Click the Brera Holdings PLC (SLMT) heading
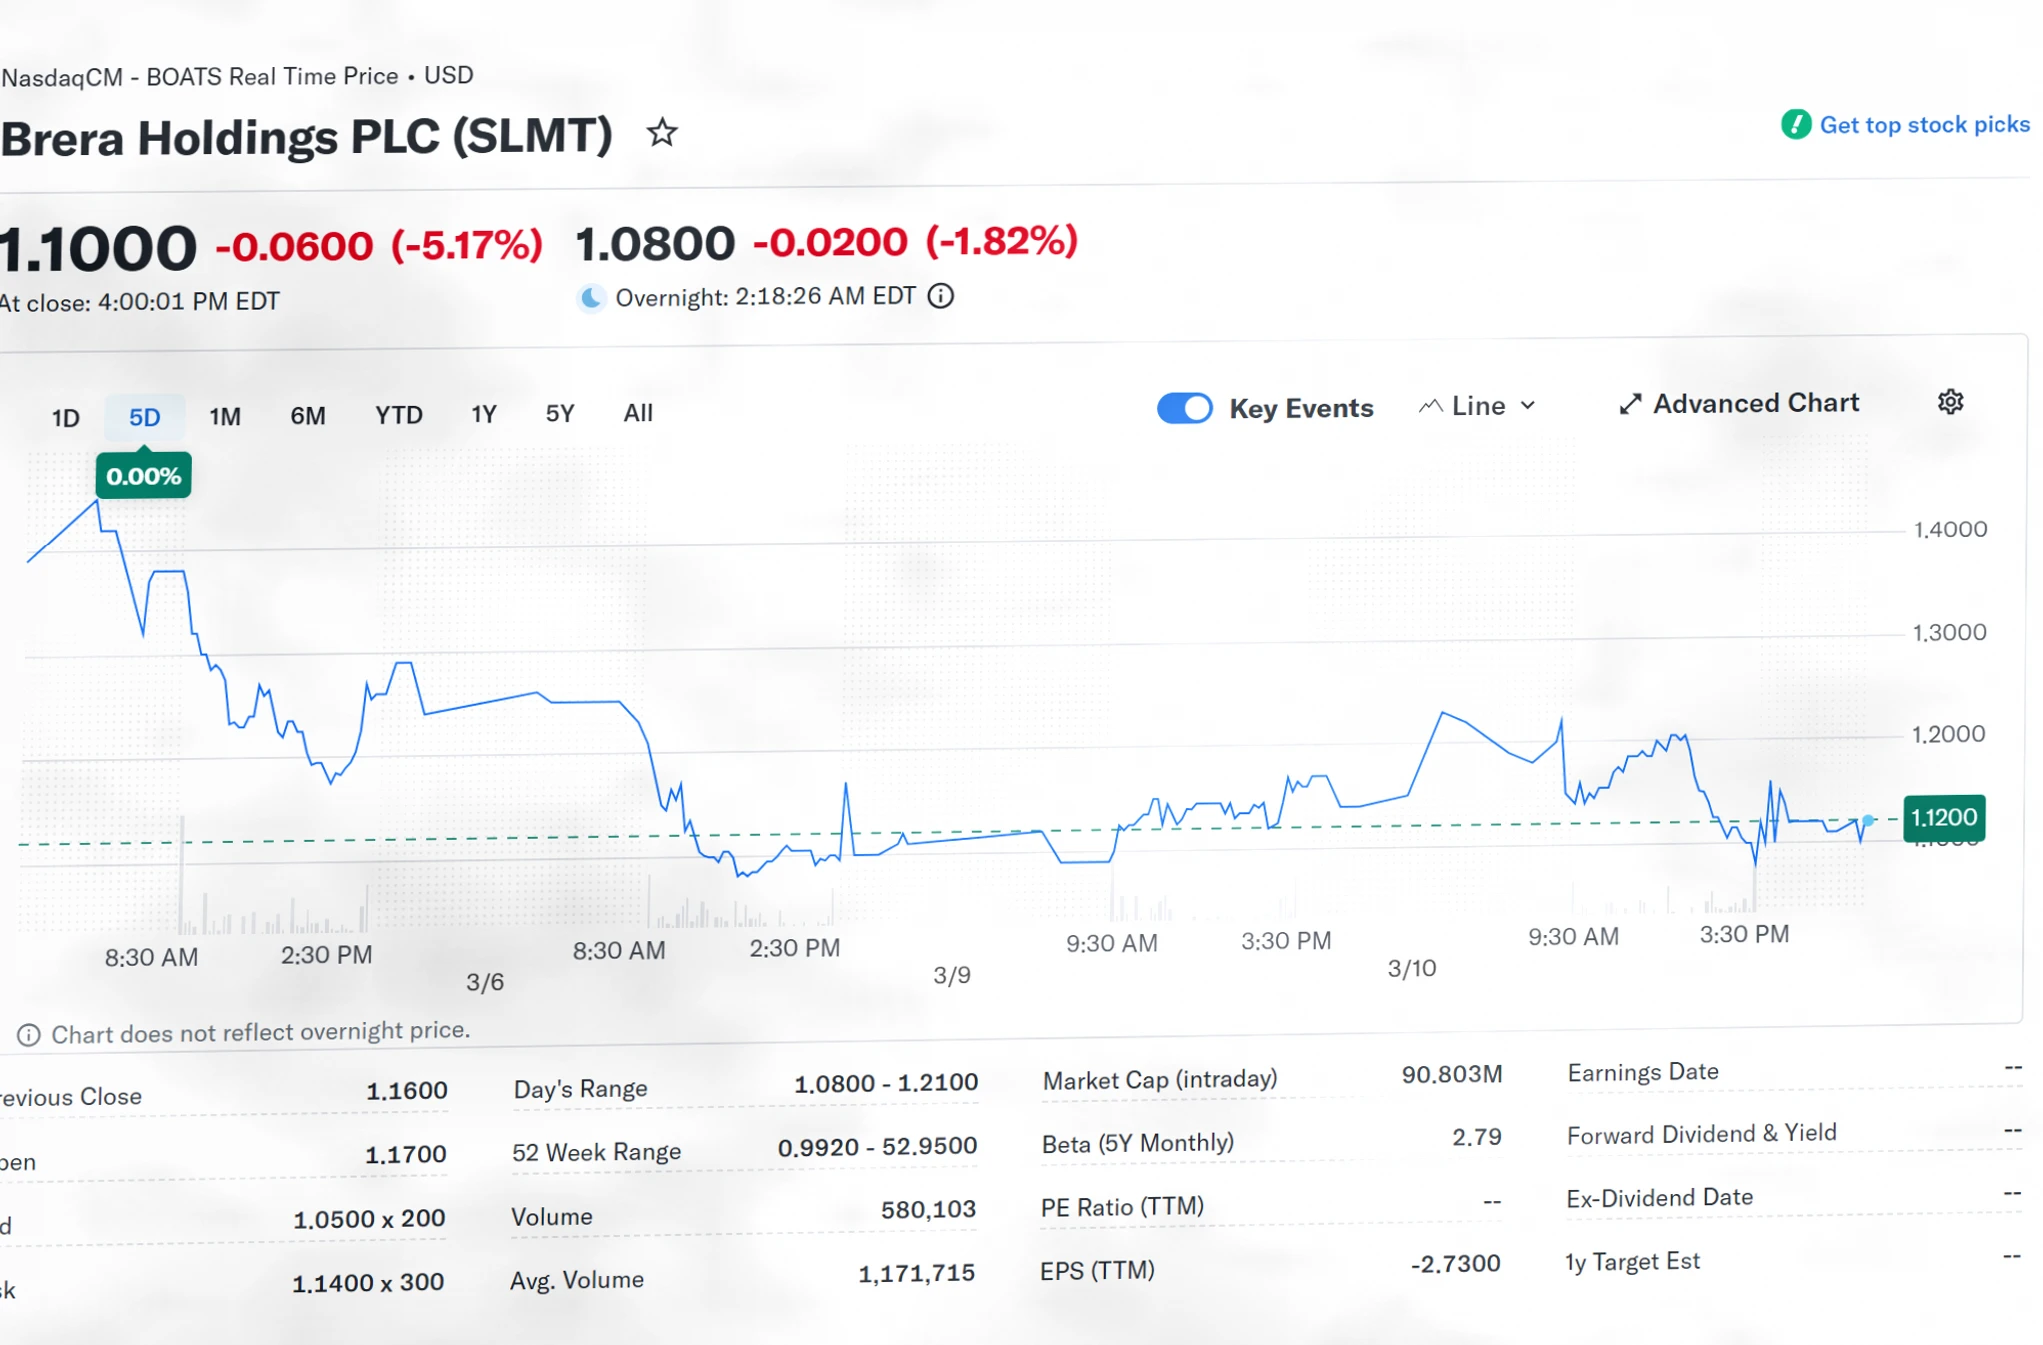Viewport: 2043px width, 1345px height. coord(306,137)
